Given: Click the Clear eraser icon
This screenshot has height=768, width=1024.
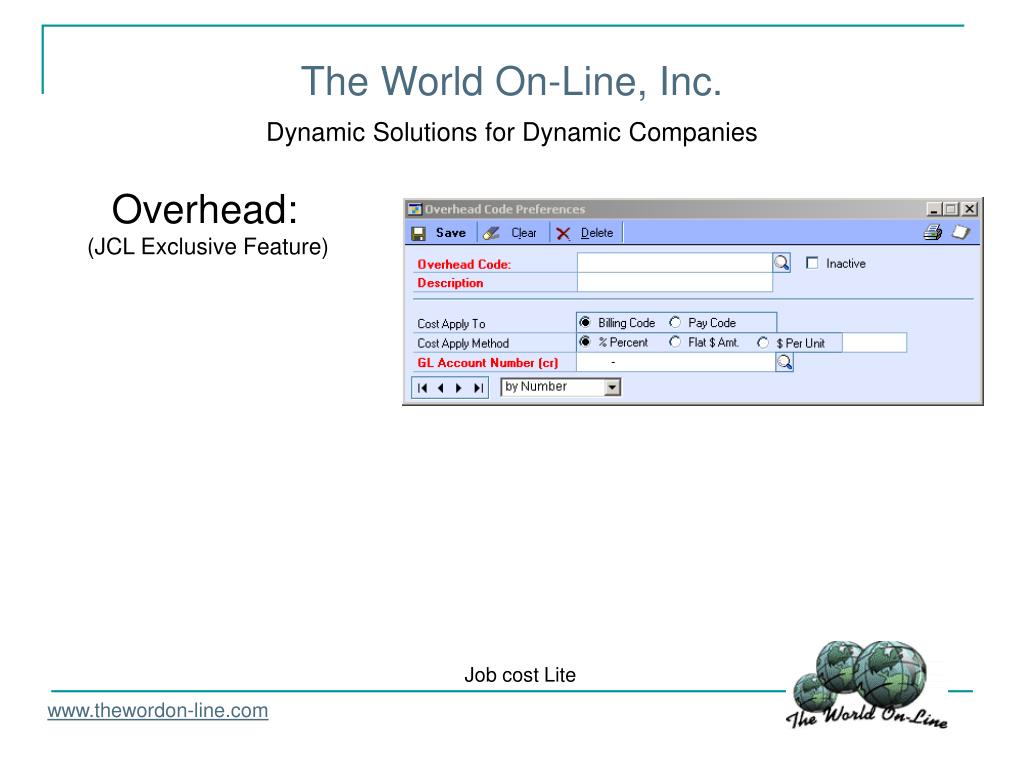Looking at the screenshot, I should pyautogui.click(x=491, y=233).
